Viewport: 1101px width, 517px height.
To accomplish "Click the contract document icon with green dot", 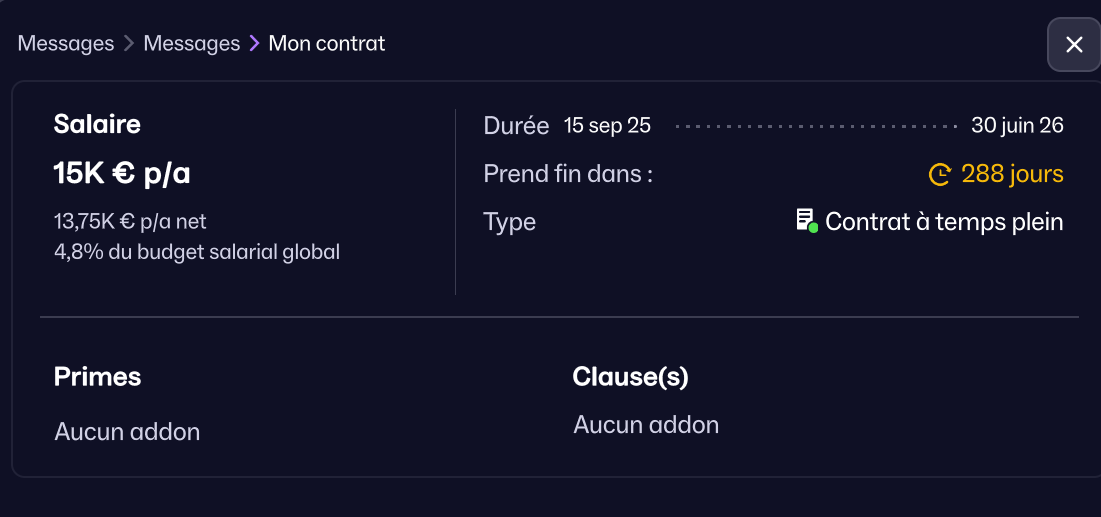I will 807,221.
